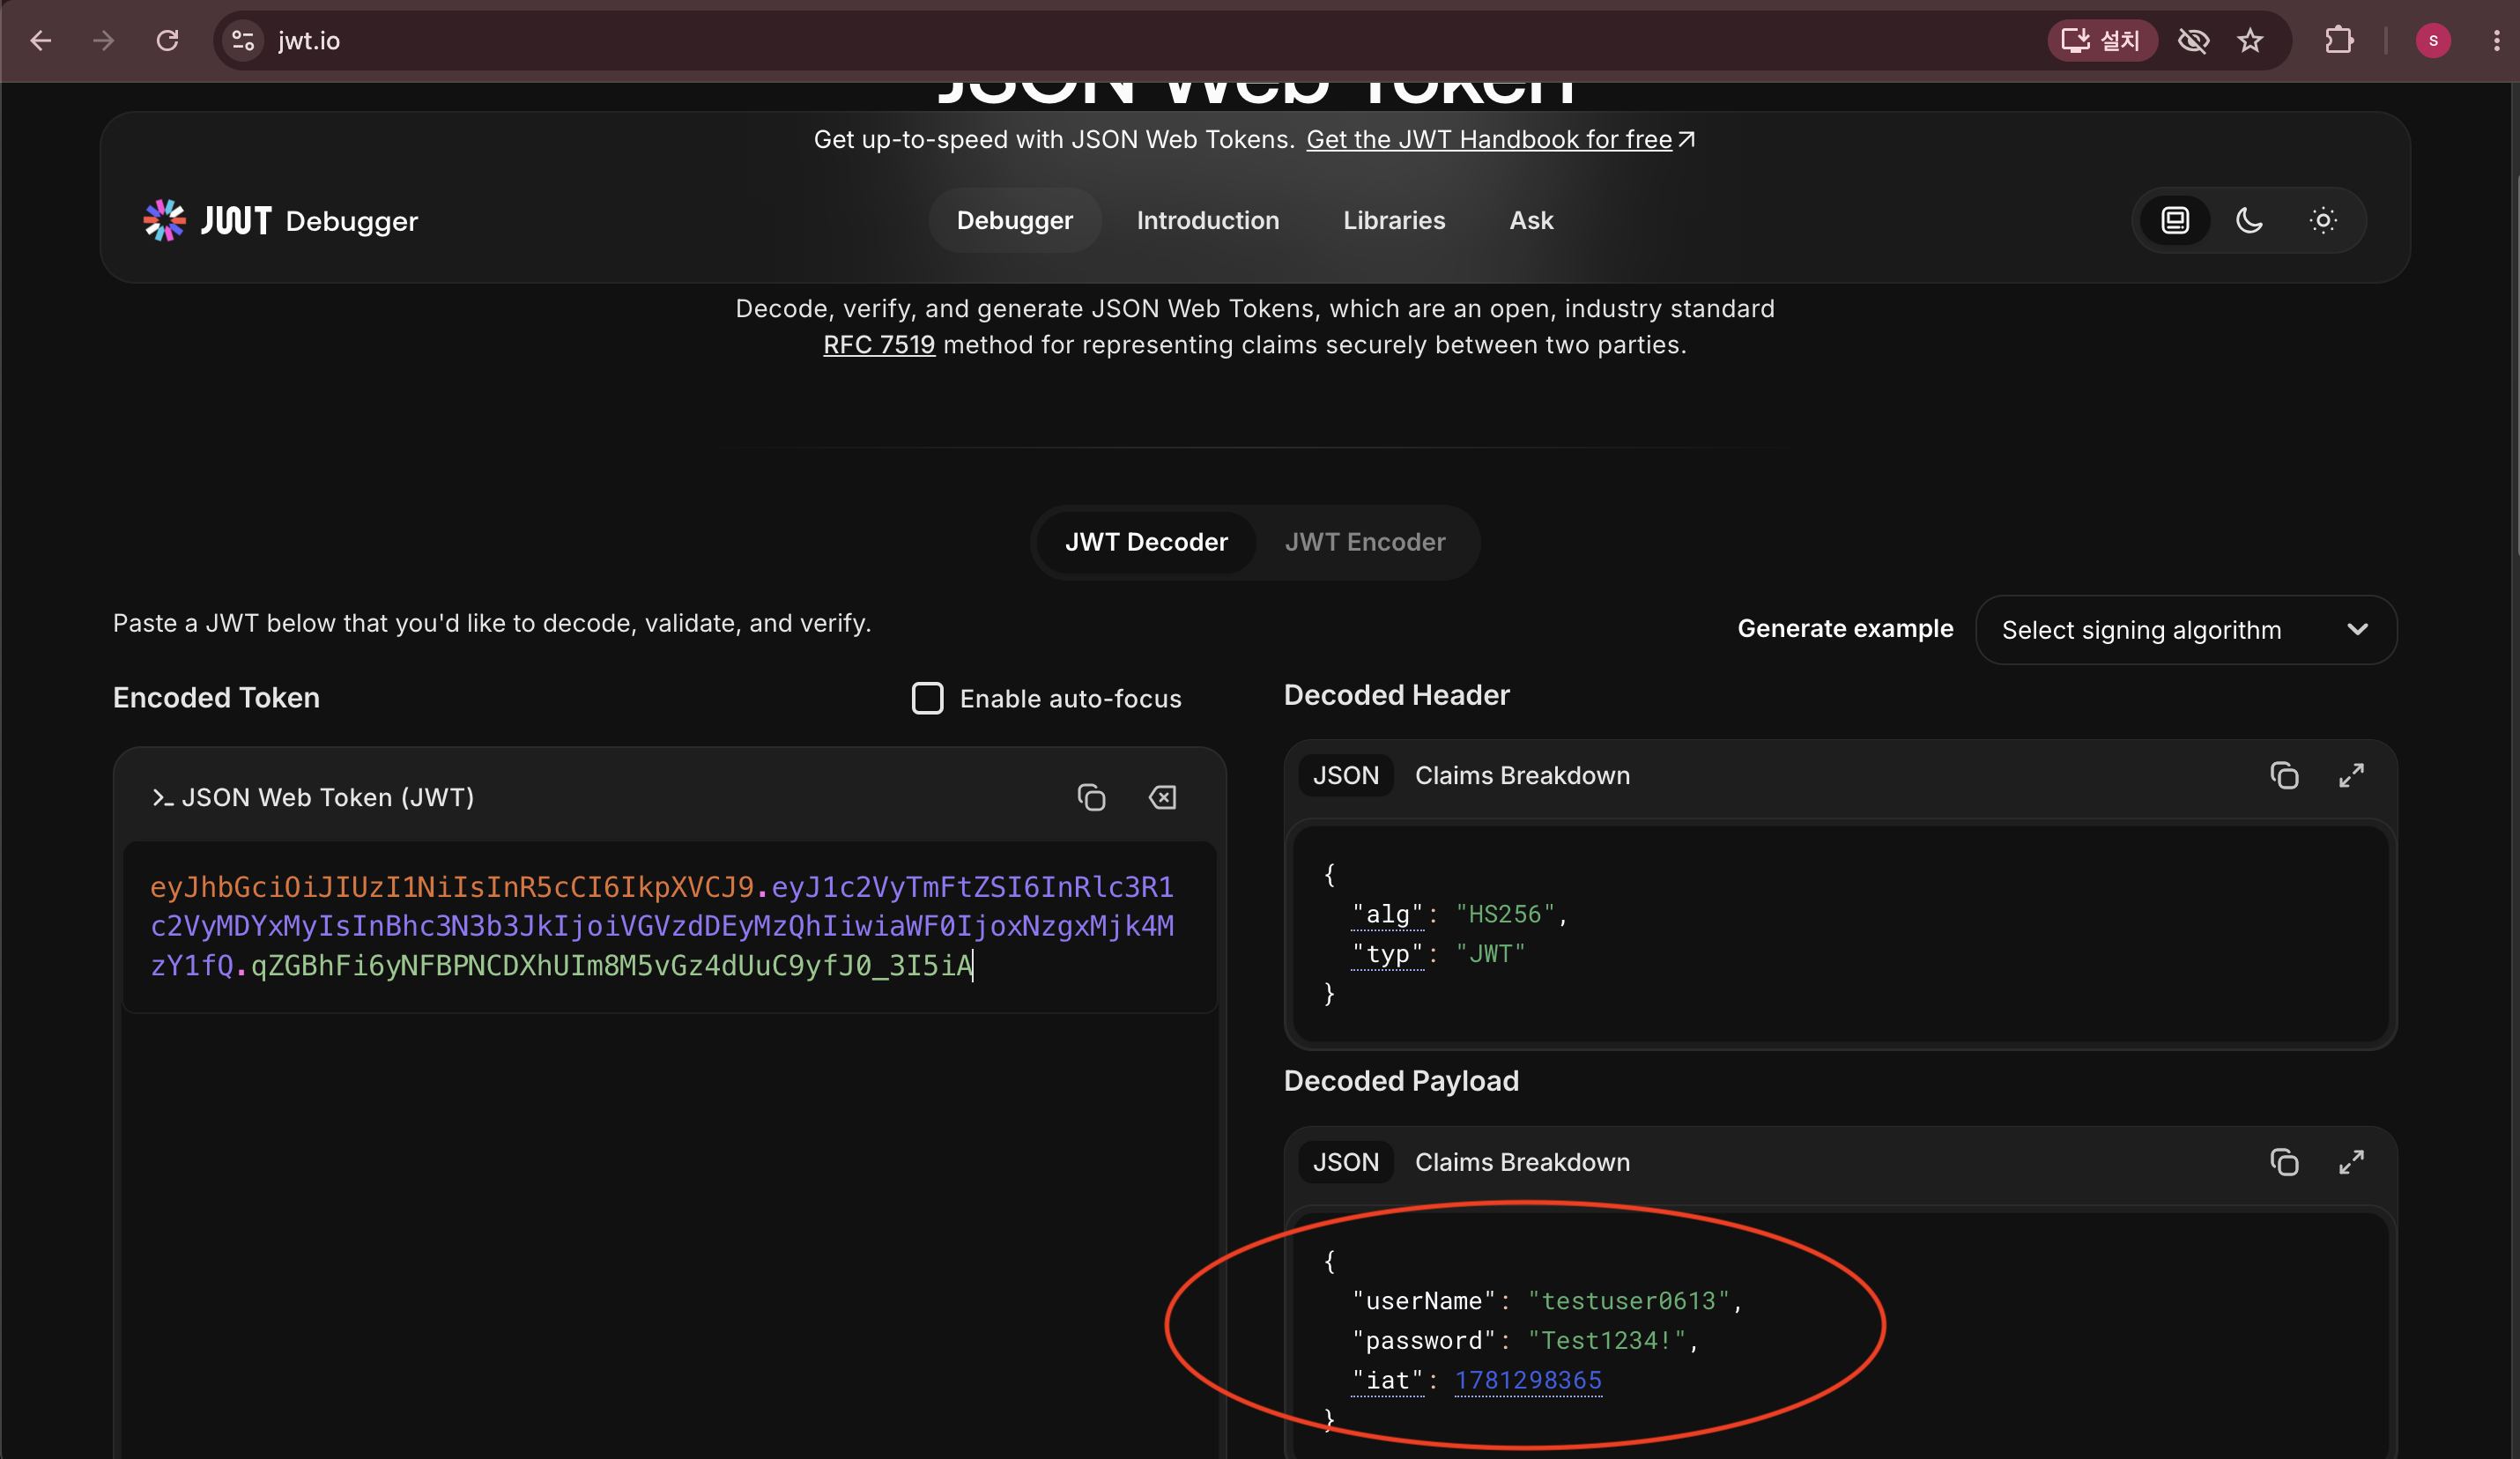
Task: Select the system theme icon
Action: pyautogui.click(x=2175, y=220)
